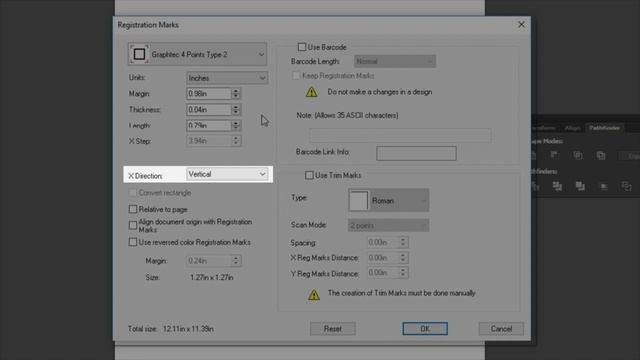Open the Barcode Length dropdown
The width and height of the screenshot is (640, 360).
[x=395, y=61]
